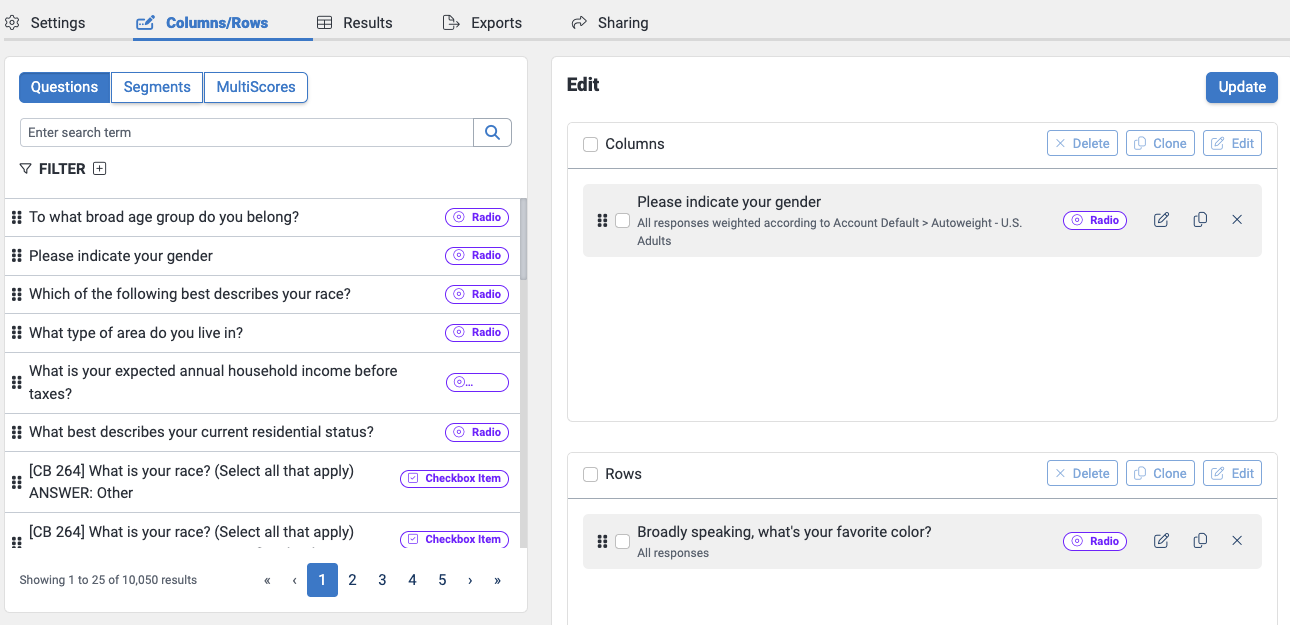Remove the gender column item
The width and height of the screenshot is (1290, 625).
pyautogui.click(x=1237, y=220)
